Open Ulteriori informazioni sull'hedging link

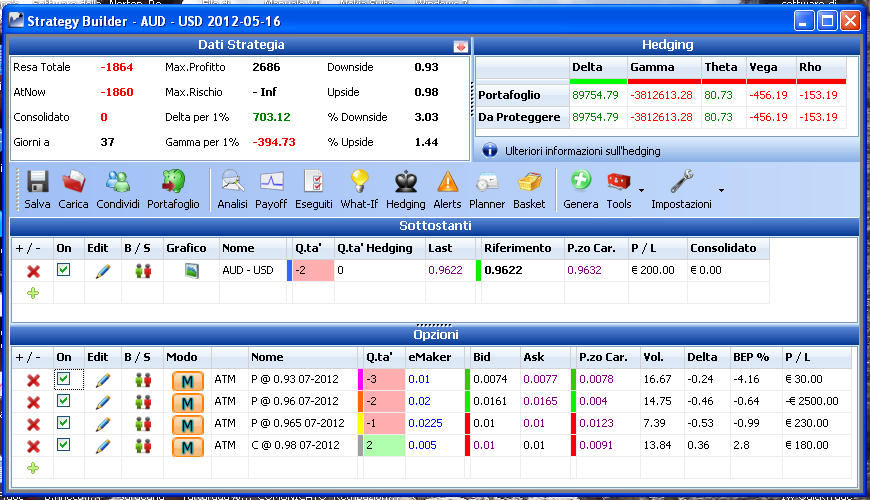[x=583, y=151]
